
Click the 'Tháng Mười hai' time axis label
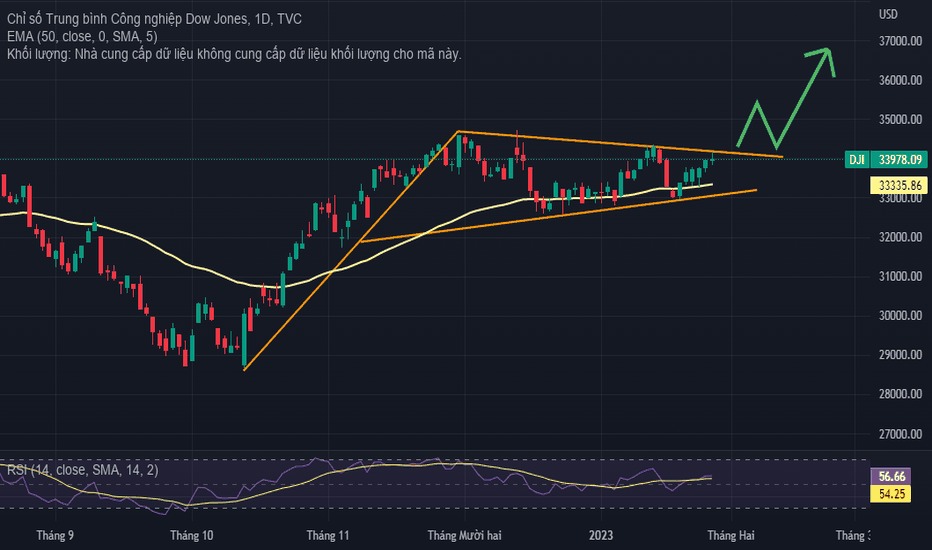[464, 536]
